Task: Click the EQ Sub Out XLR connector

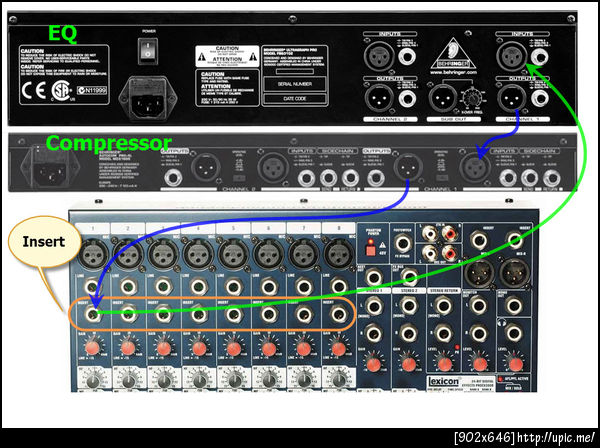Action: point(443,99)
